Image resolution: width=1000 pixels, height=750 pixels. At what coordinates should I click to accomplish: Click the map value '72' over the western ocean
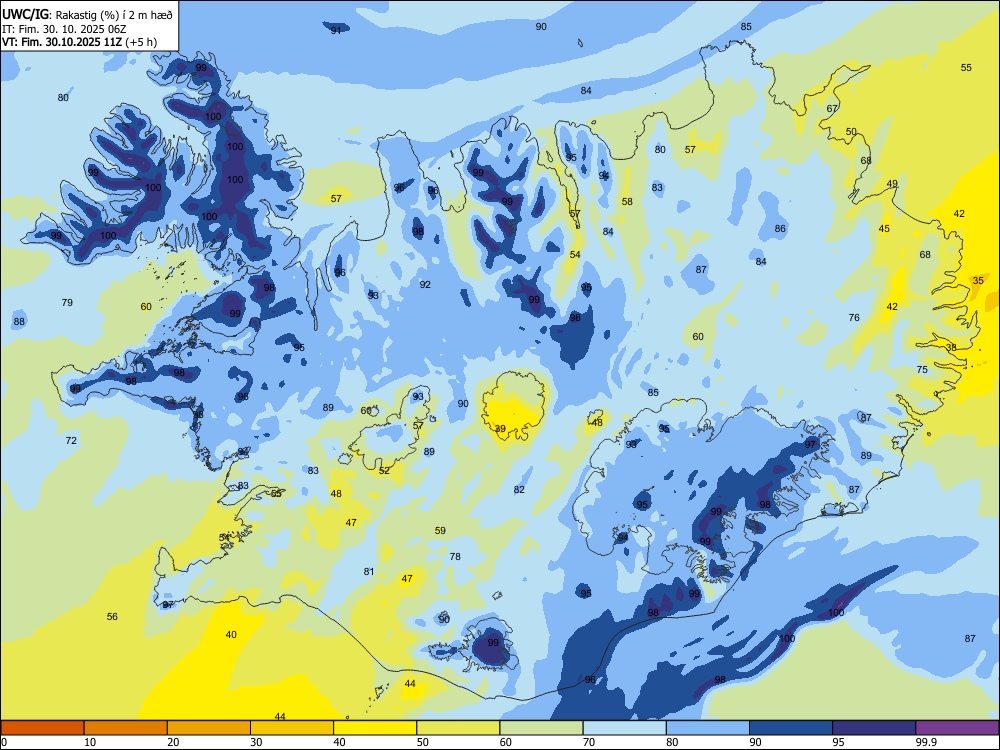point(71,441)
